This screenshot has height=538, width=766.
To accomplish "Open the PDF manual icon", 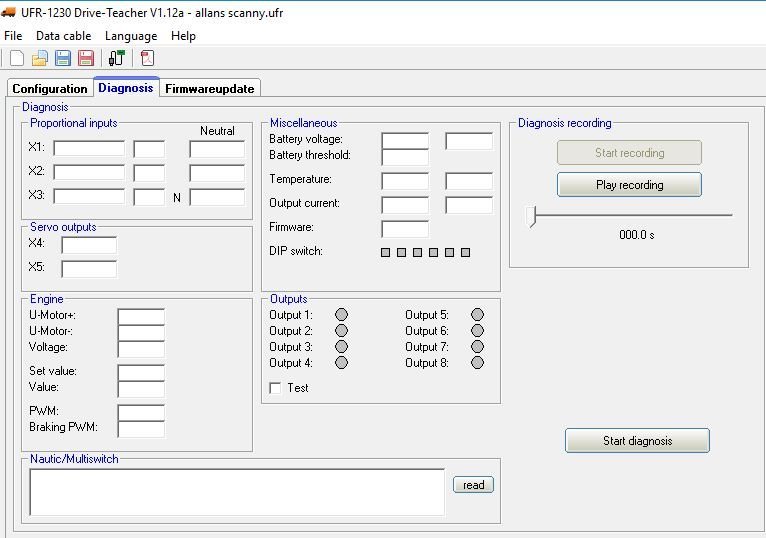I will (148, 58).
